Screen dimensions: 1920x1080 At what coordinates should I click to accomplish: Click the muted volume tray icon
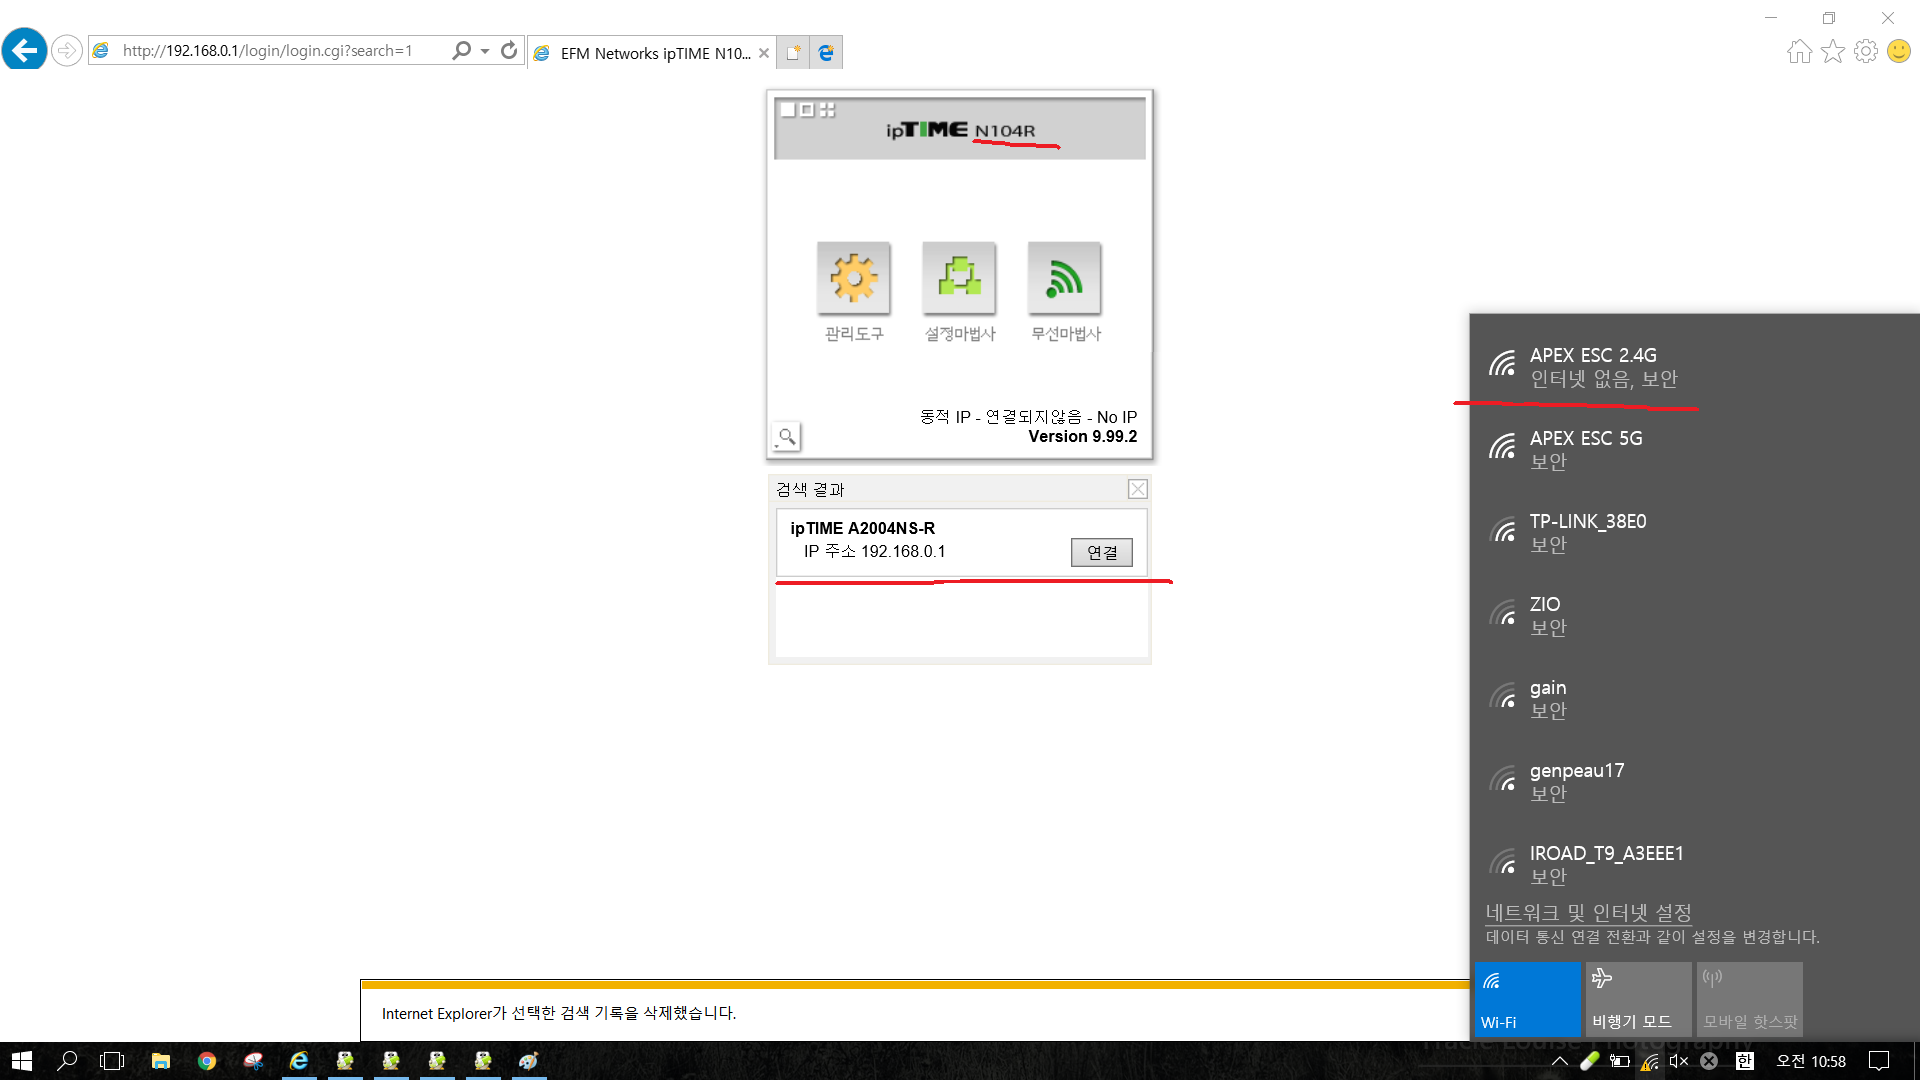pyautogui.click(x=1679, y=1061)
